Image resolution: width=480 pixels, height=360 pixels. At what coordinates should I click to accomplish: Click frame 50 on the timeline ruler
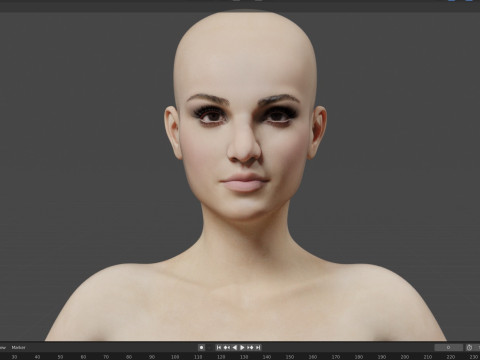60,357
